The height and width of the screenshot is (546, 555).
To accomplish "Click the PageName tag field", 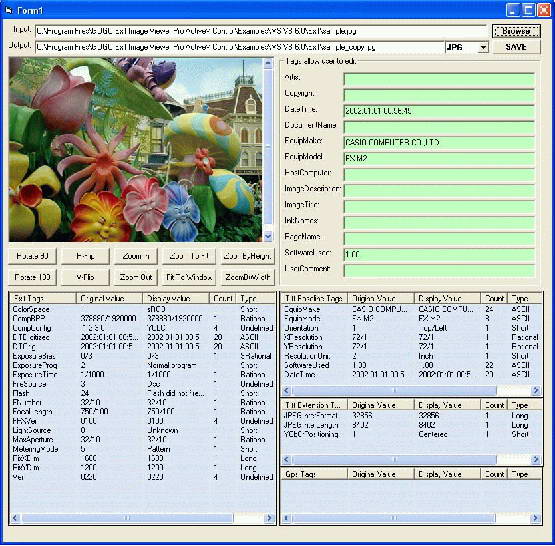I will (439, 238).
